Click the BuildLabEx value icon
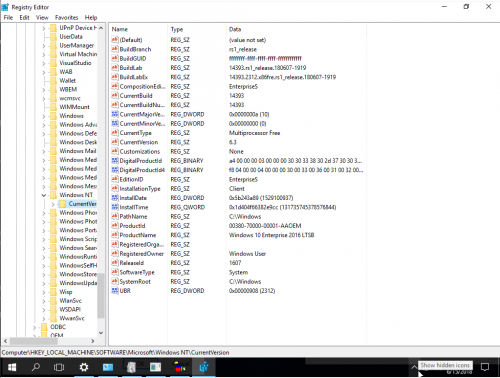500x378 pixels. (115, 77)
